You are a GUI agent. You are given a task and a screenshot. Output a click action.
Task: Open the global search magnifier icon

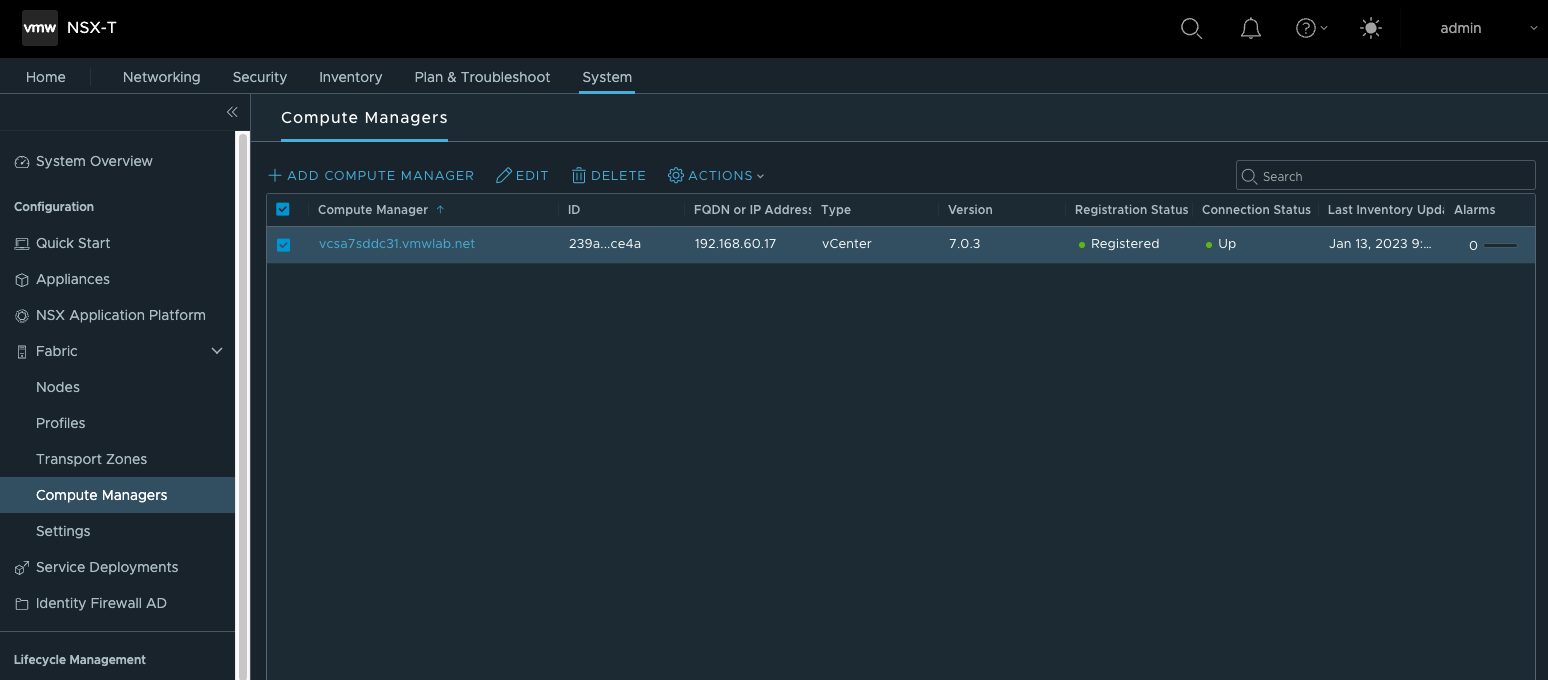1191,28
